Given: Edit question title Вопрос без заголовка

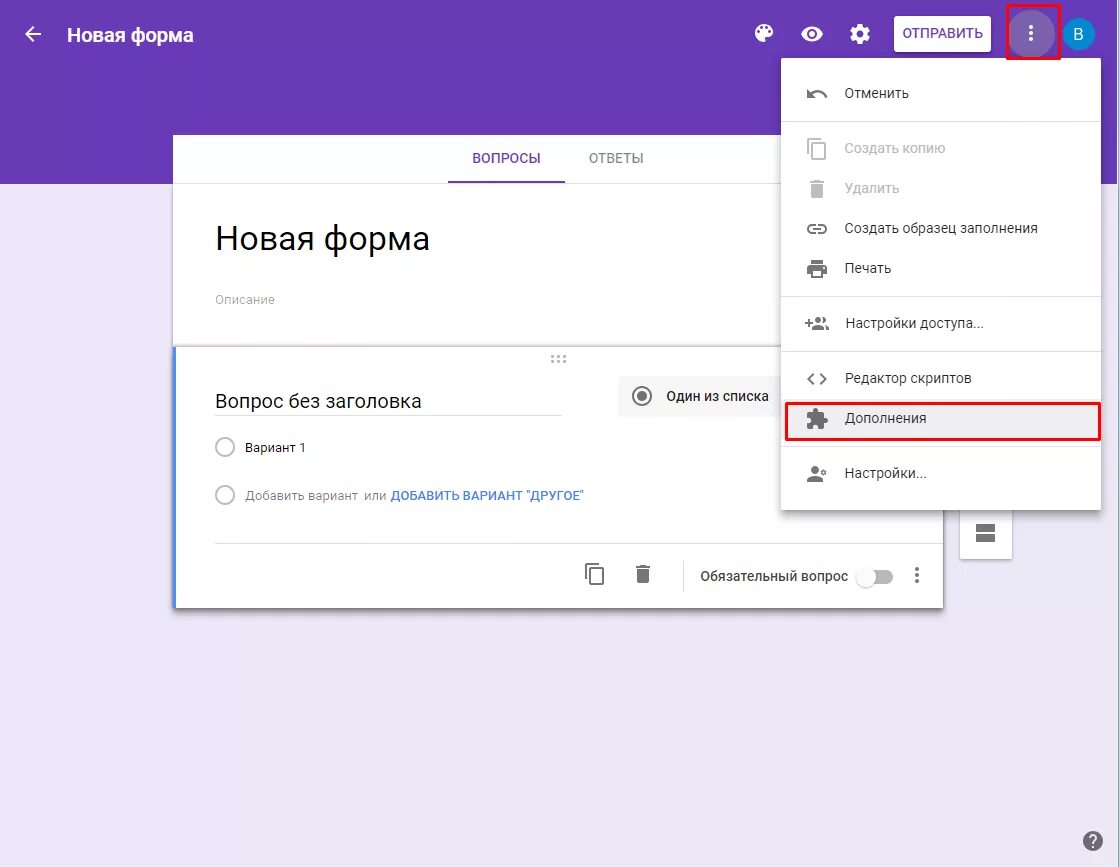Looking at the screenshot, I should tap(388, 401).
